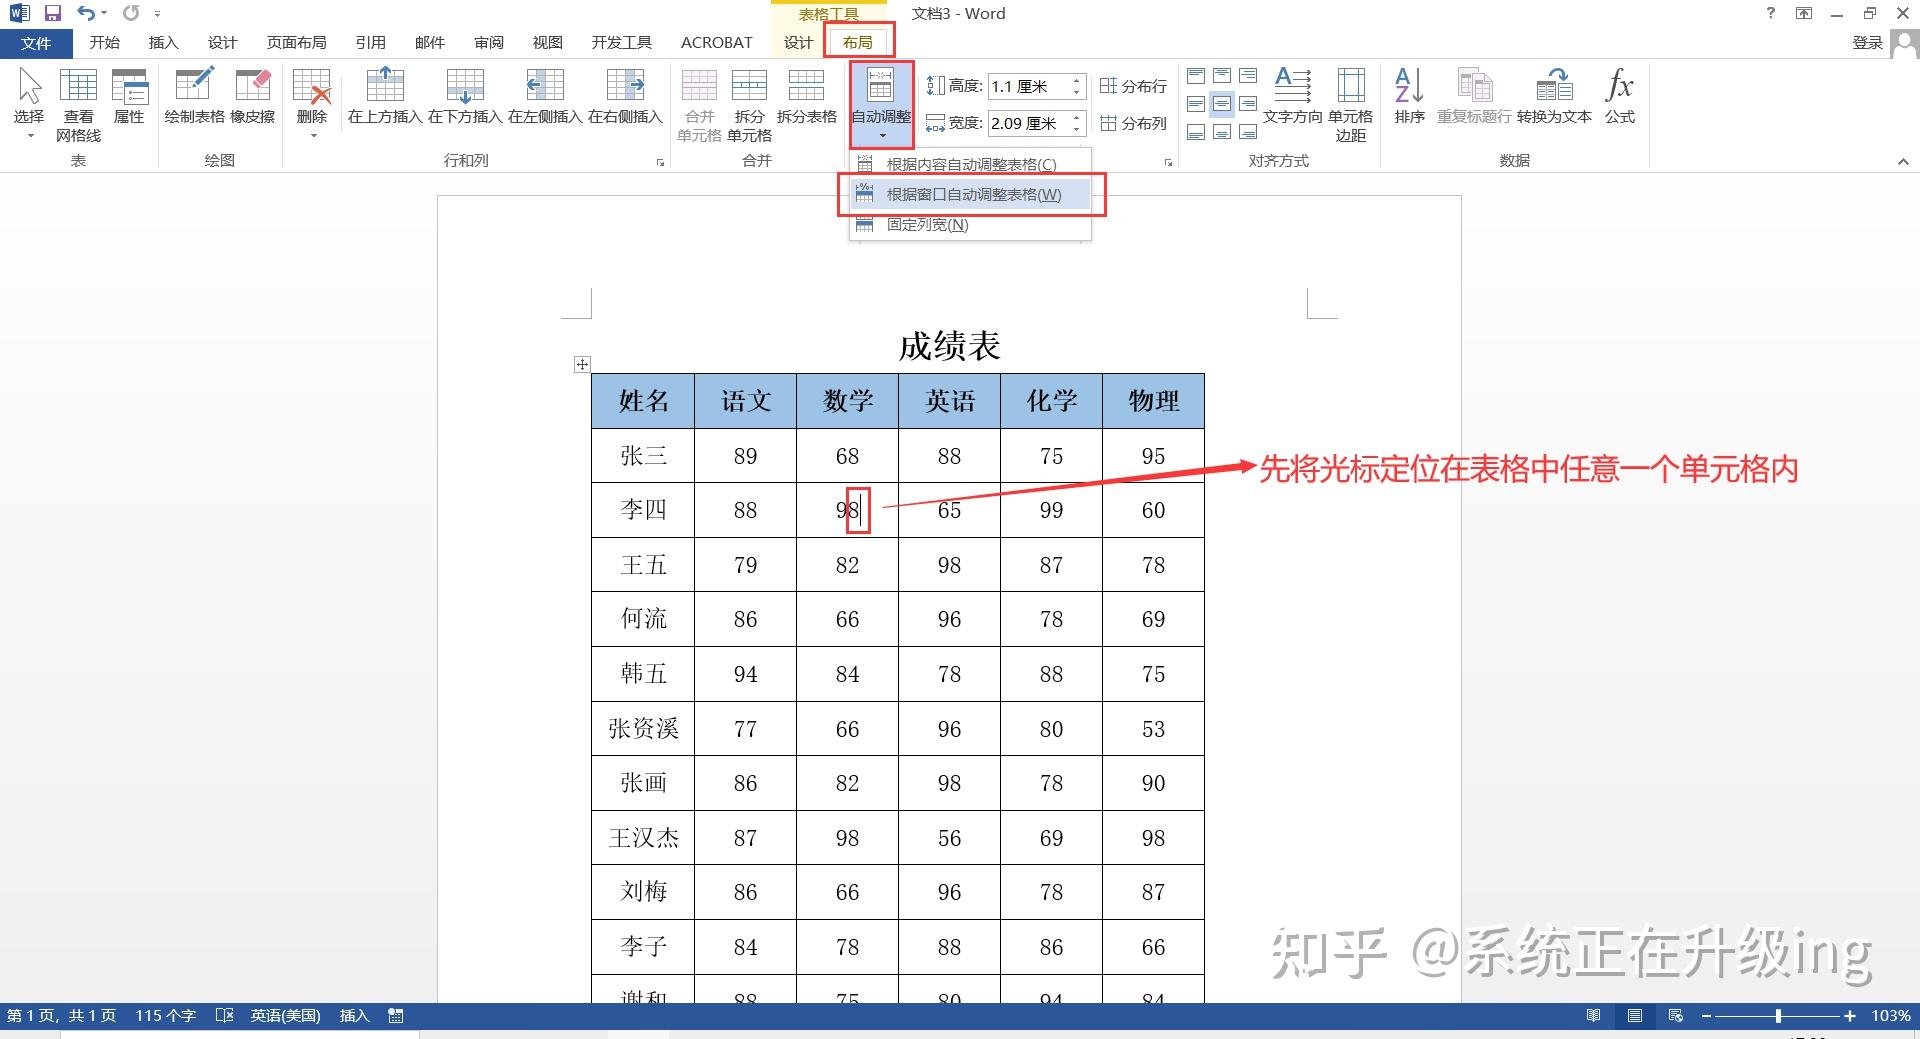Switch to the 页面布局 tab
The height and width of the screenshot is (1039, 1920).
tap(296, 43)
